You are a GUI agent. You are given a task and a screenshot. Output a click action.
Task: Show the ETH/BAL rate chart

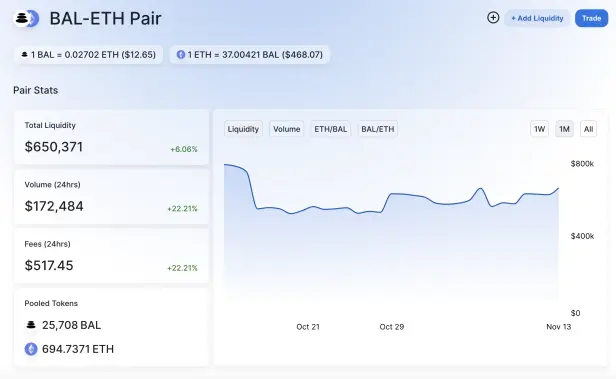(330, 129)
